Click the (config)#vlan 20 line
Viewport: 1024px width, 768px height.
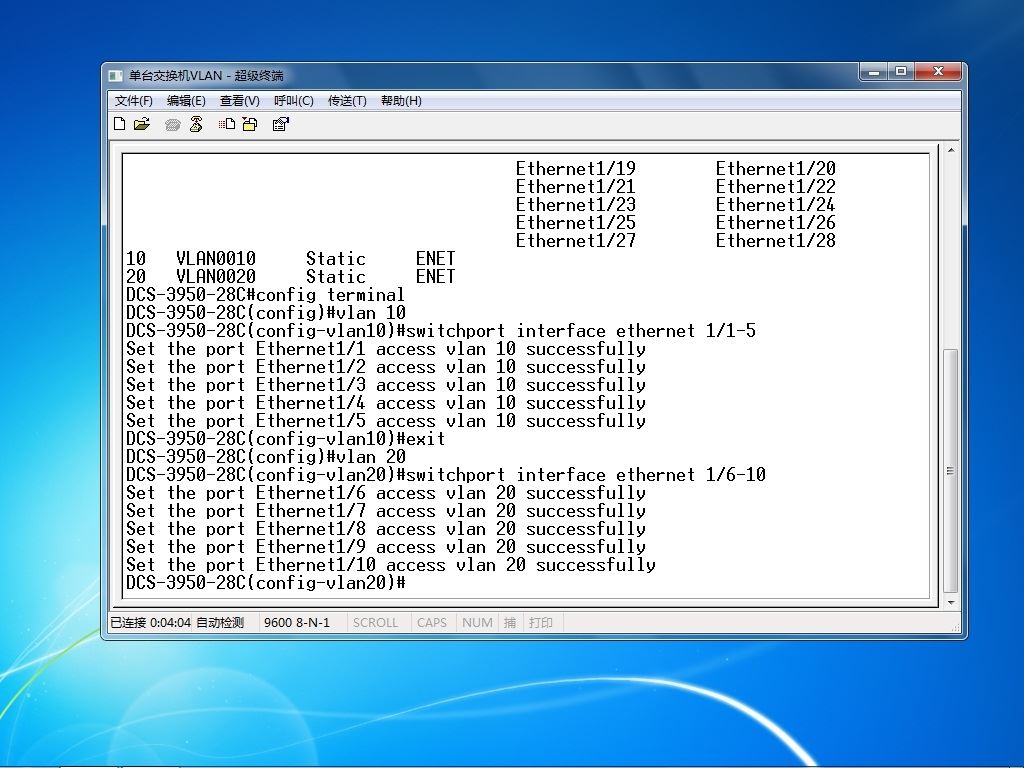(x=266, y=457)
